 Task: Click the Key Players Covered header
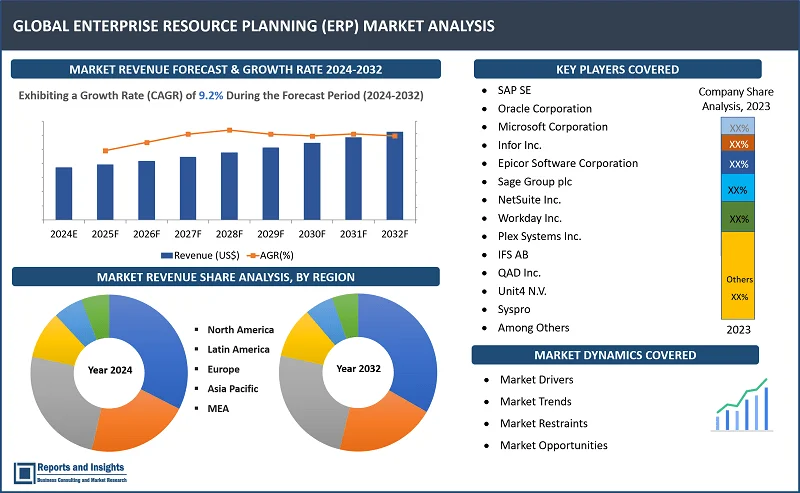pyautogui.click(x=617, y=69)
